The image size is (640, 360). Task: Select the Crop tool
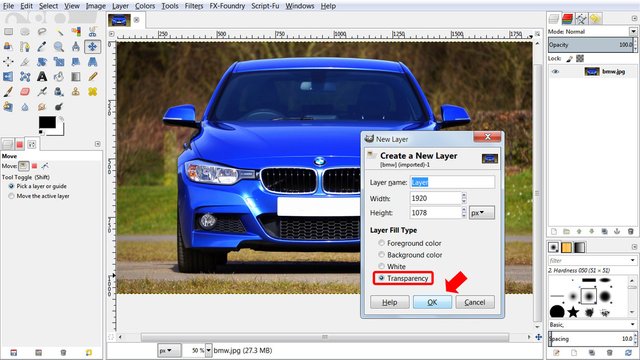pyautogui.click(x=25, y=62)
